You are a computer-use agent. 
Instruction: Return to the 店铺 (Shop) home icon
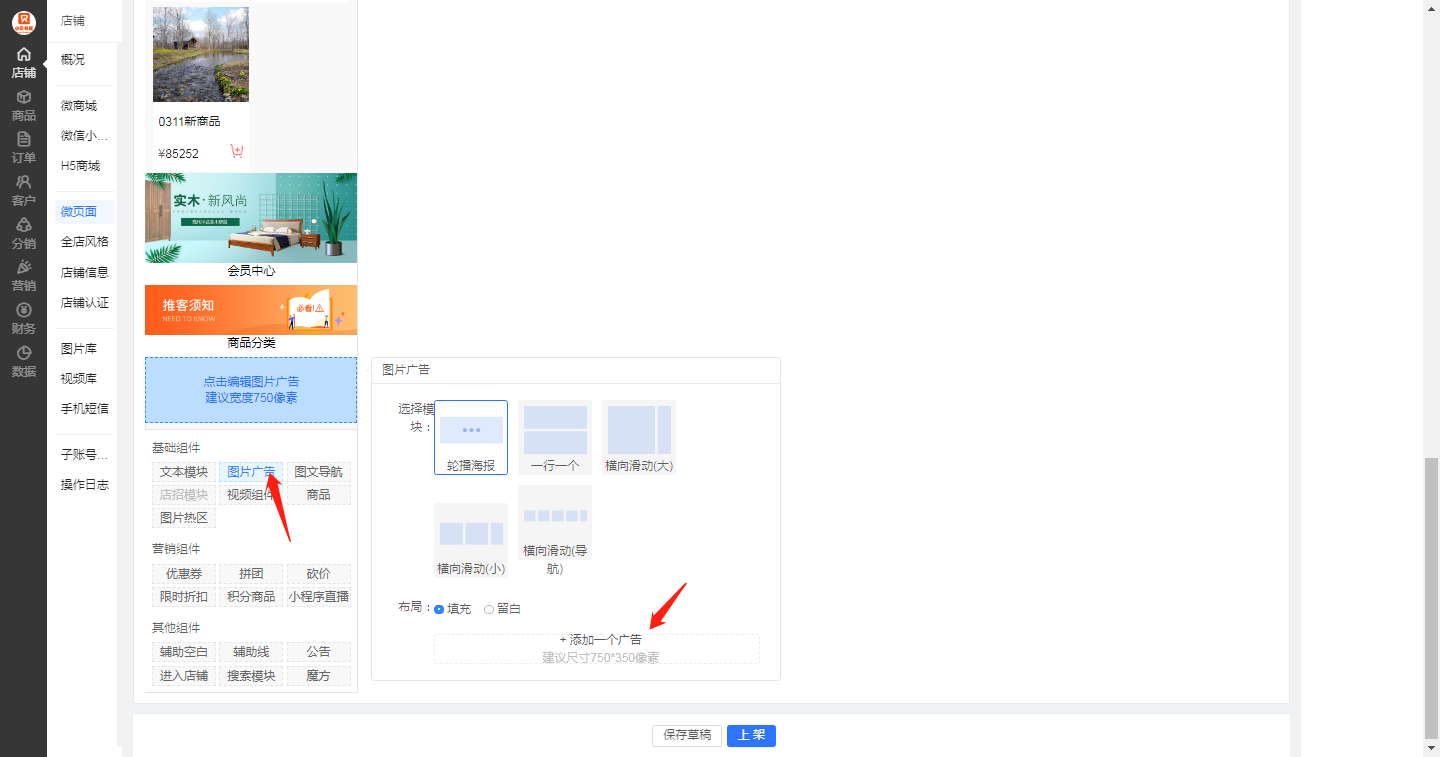point(23,62)
